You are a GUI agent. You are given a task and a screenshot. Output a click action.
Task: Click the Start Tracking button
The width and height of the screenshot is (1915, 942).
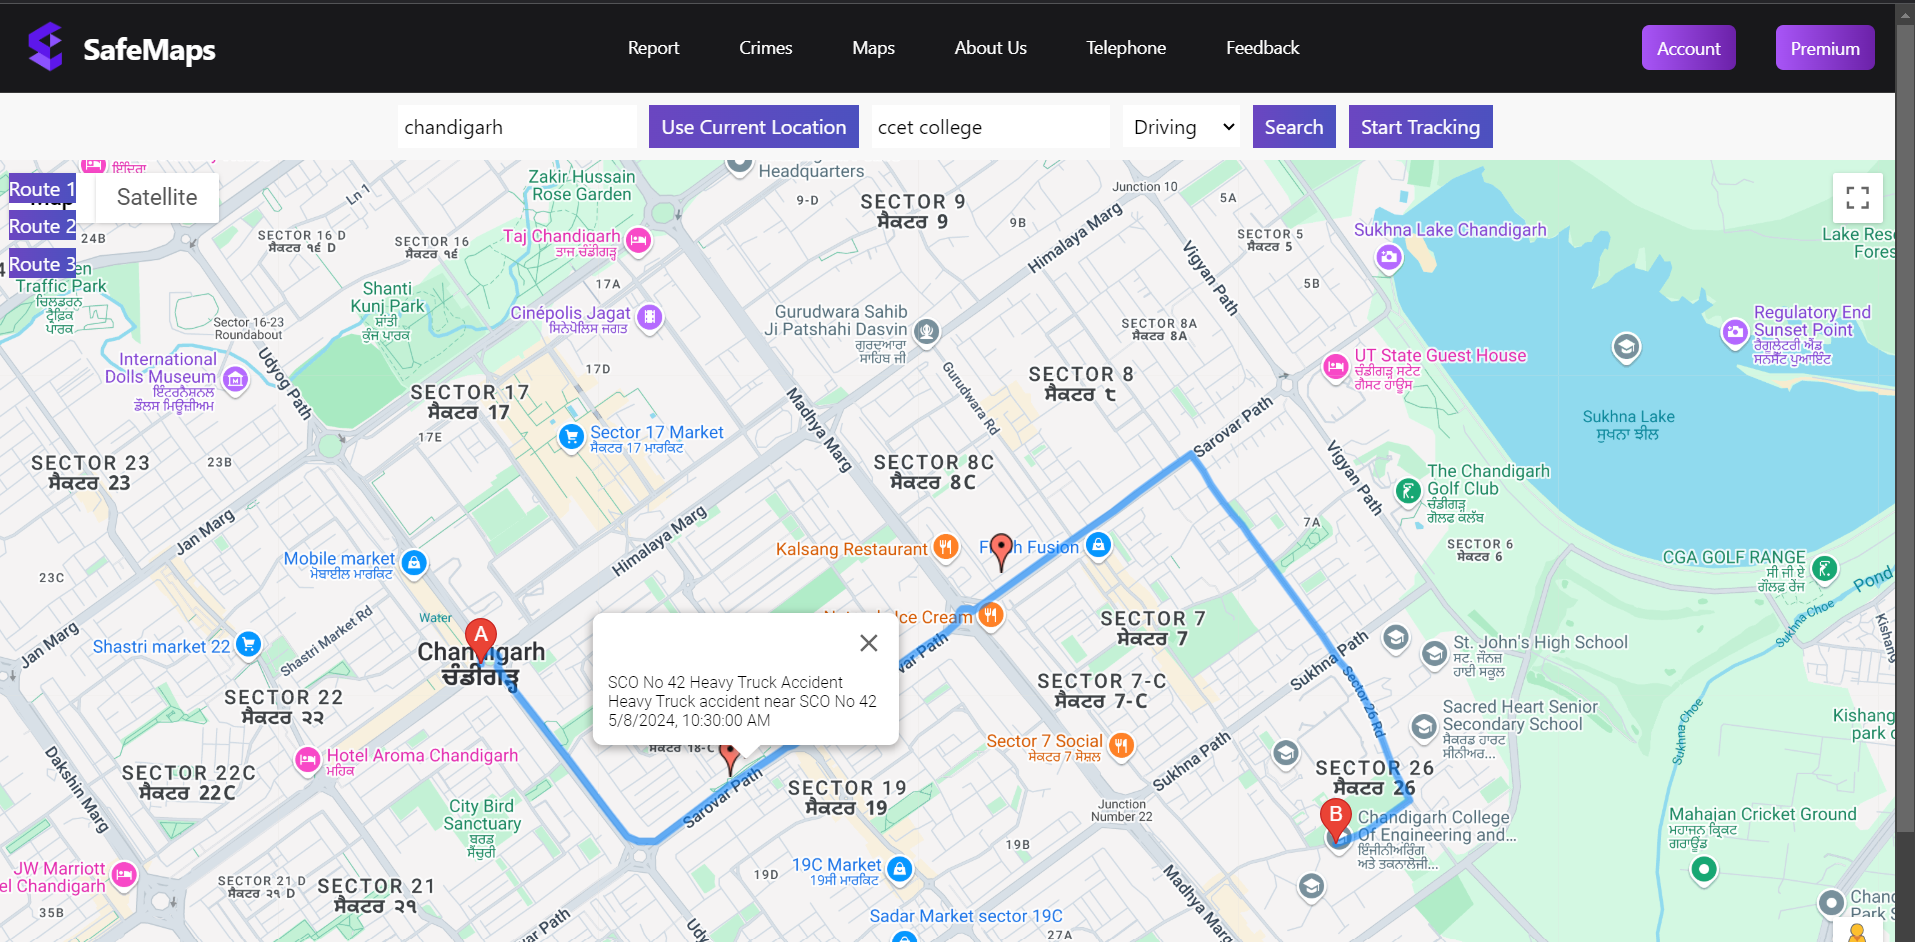1420,127
